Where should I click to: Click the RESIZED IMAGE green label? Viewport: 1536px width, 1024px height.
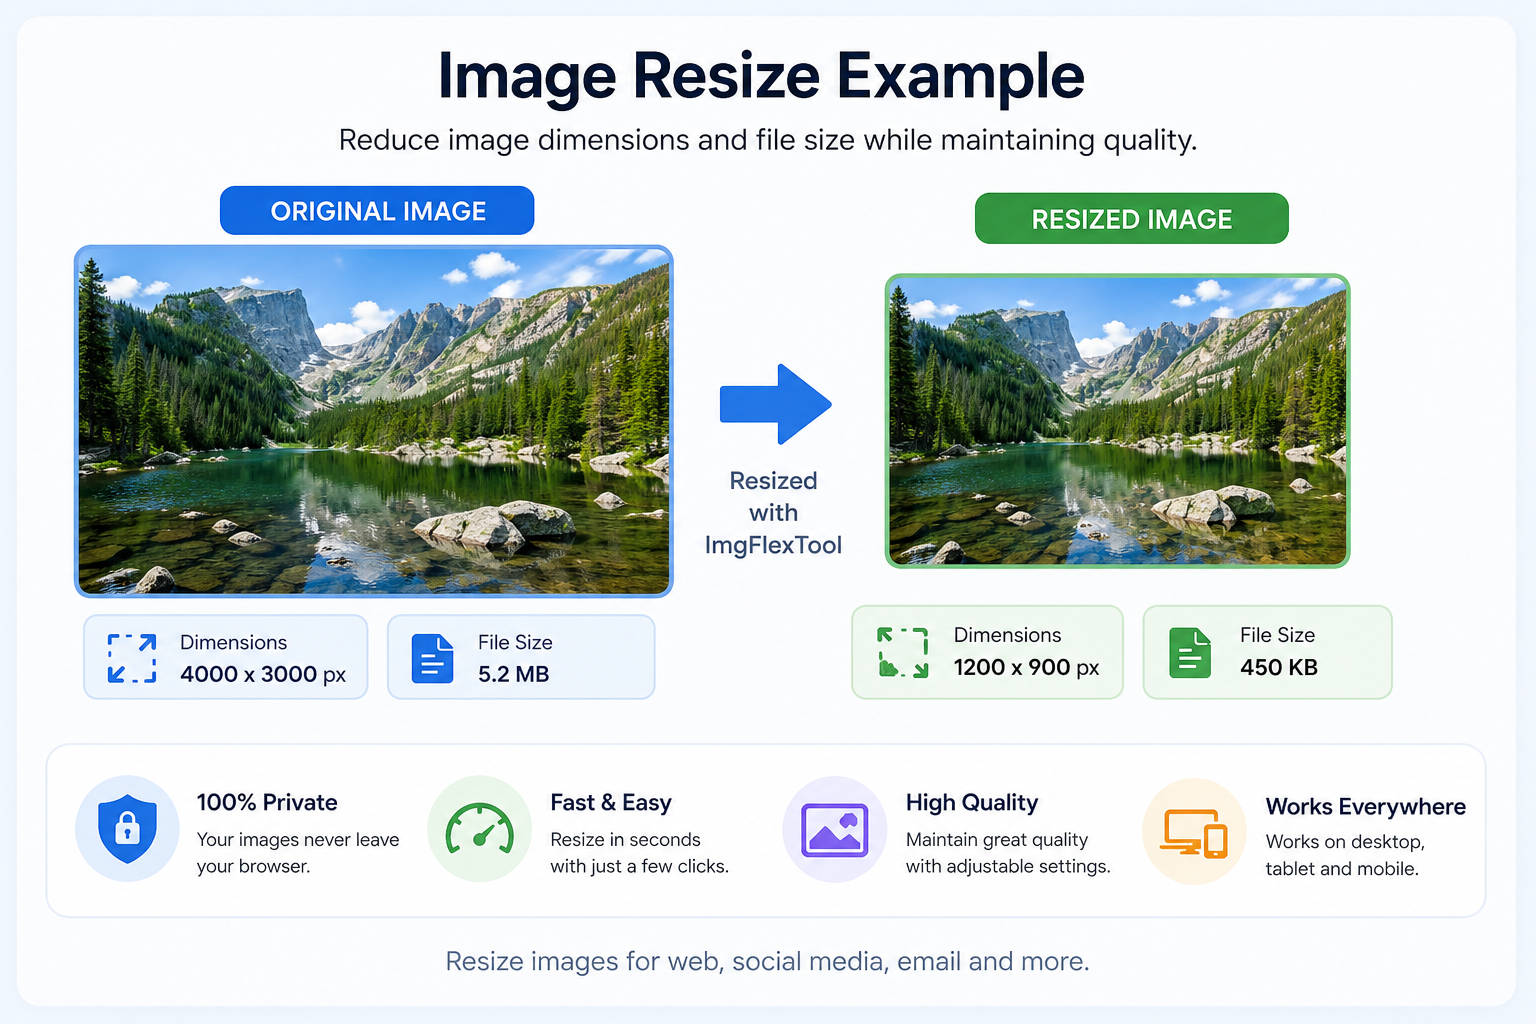pyautogui.click(x=1132, y=218)
